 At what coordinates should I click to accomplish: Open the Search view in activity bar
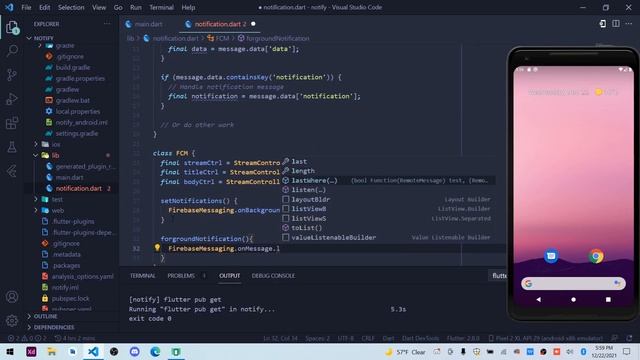point(12,51)
